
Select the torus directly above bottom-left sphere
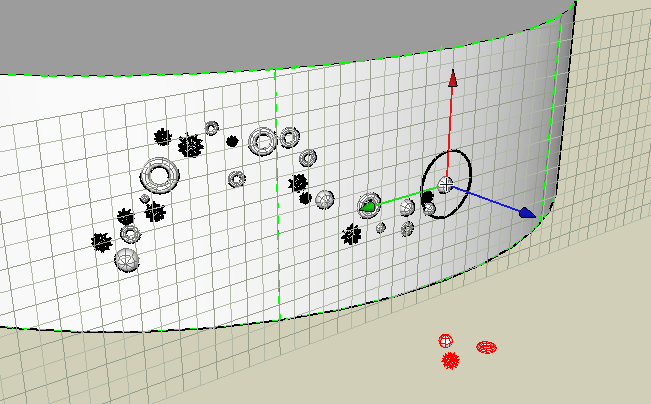click(x=130, y=234)
